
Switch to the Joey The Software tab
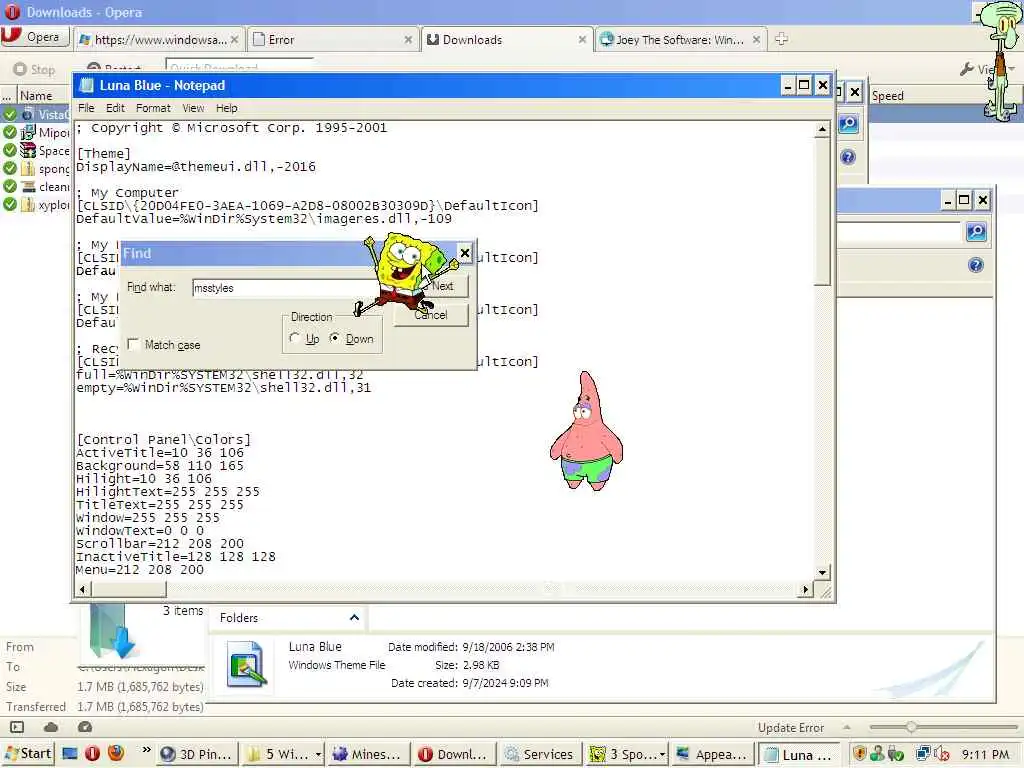point(679,40)
